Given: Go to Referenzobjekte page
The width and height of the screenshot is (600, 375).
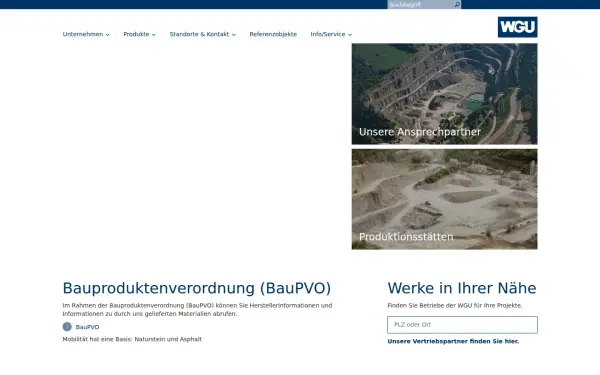Looking at the screenshot, I should coord(273,34).
